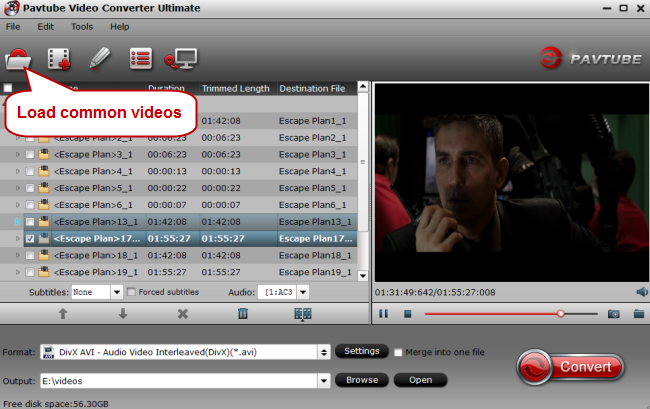
Task: Open the Audio track dropdown
Action: 303,292
